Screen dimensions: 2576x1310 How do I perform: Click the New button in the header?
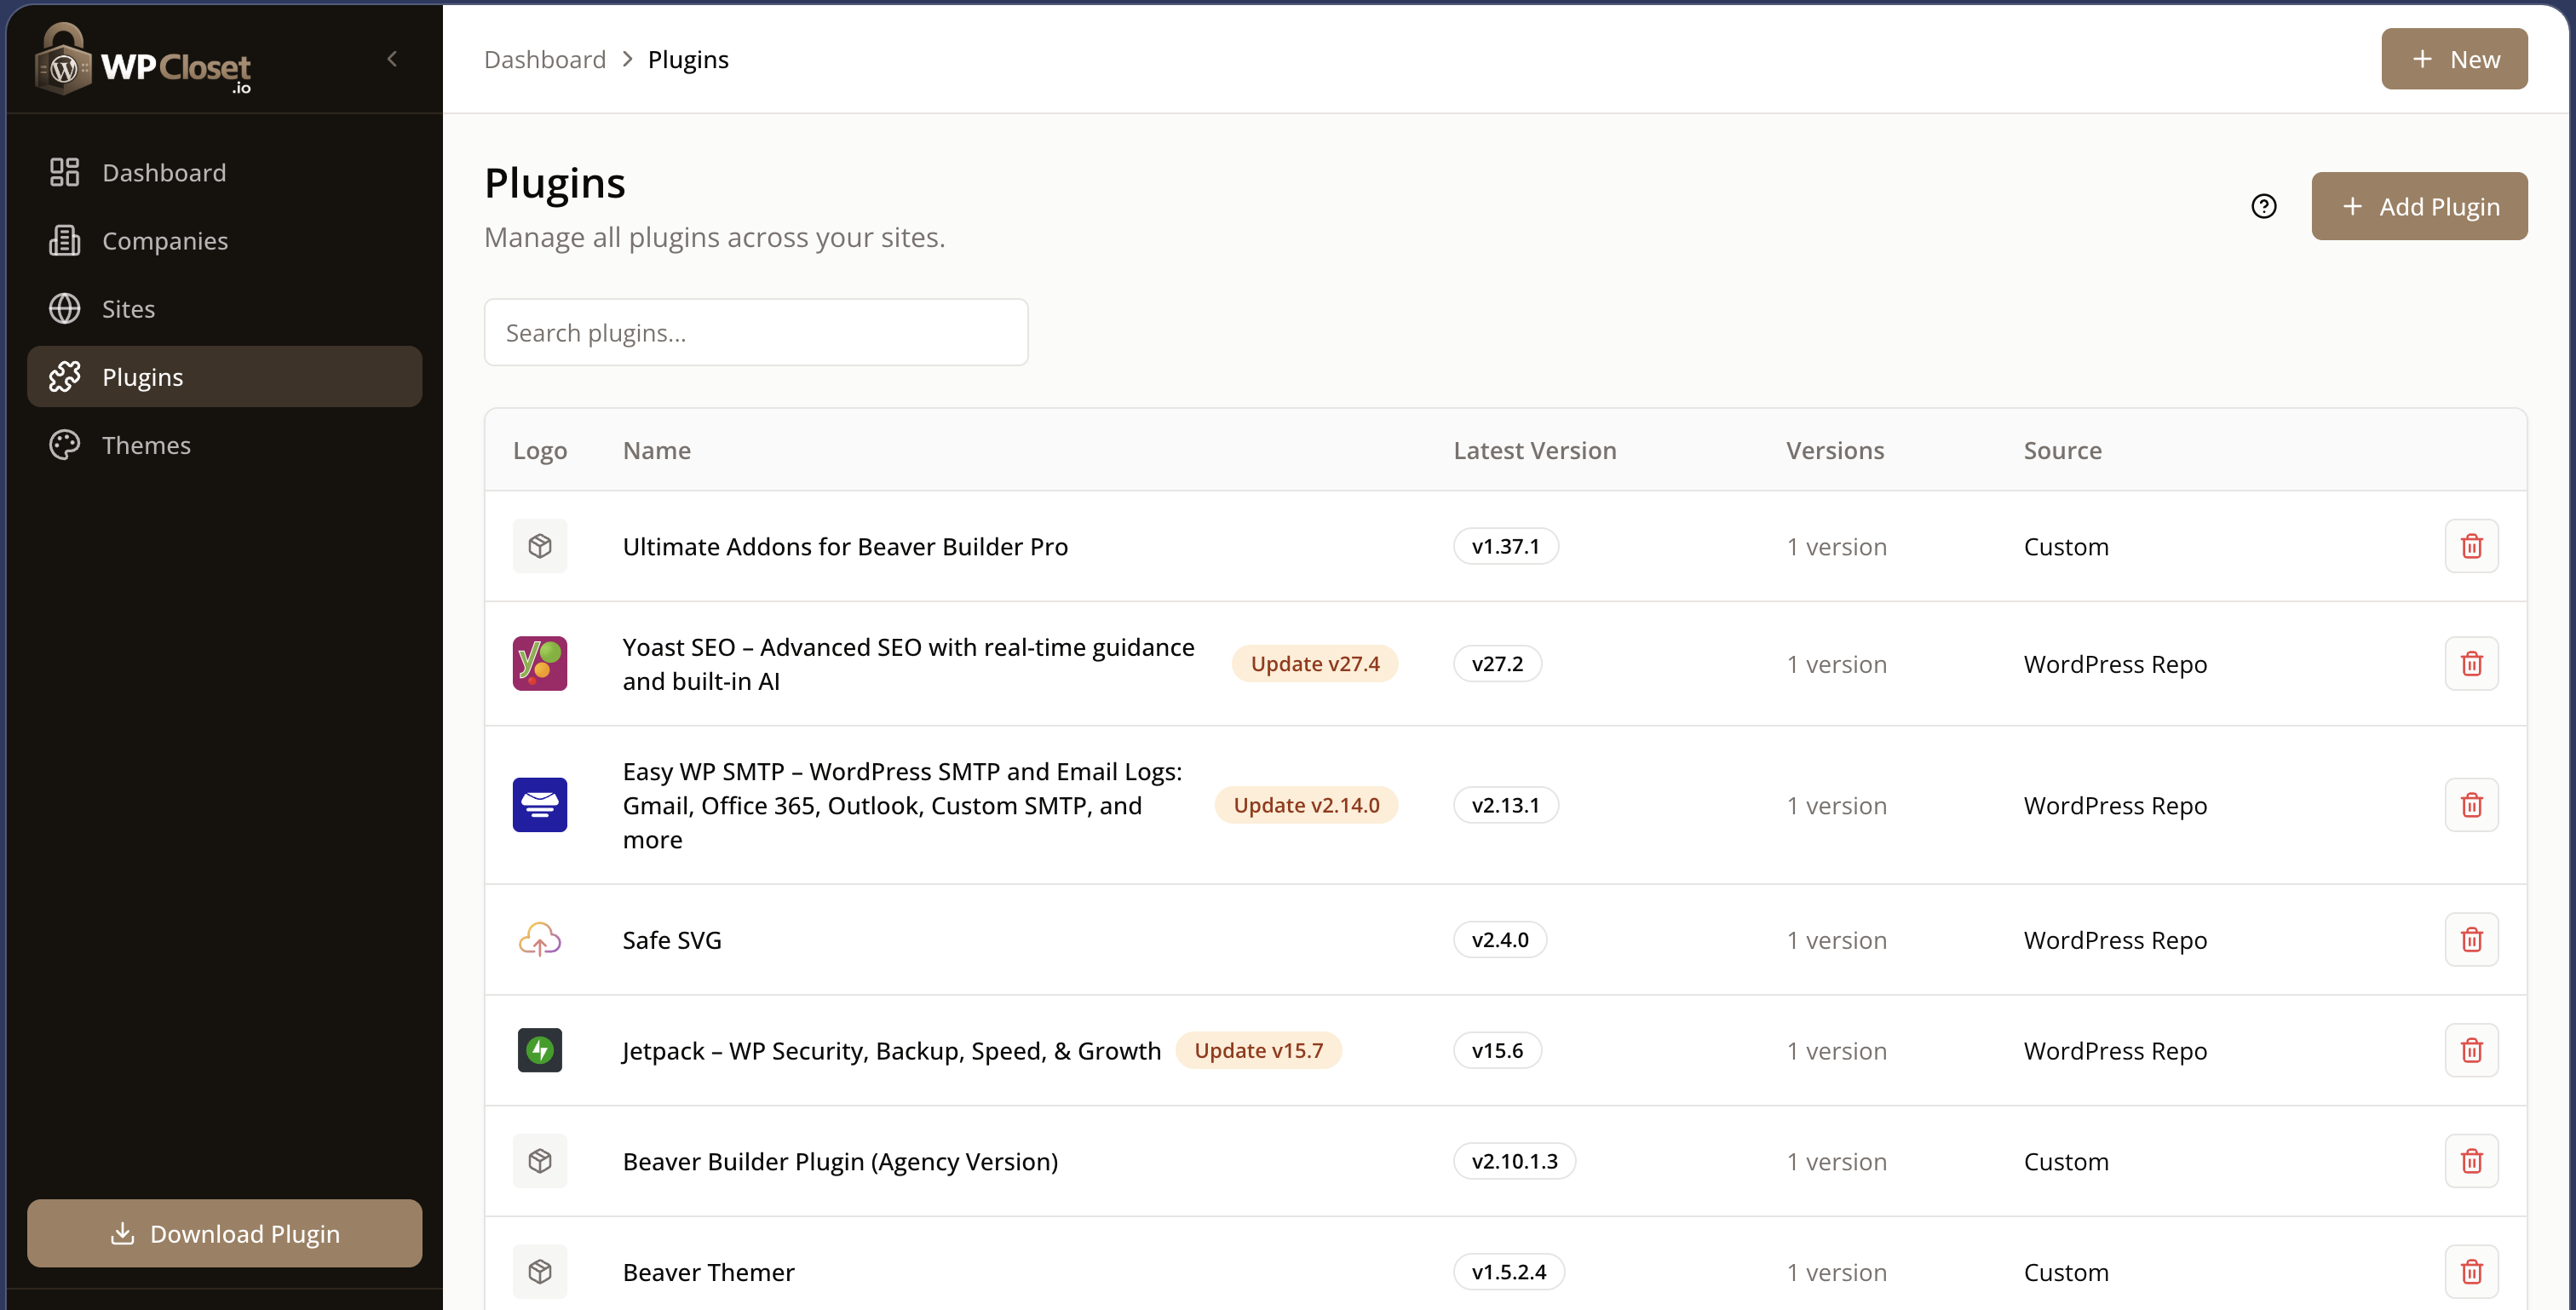[x=2454, y=59]
